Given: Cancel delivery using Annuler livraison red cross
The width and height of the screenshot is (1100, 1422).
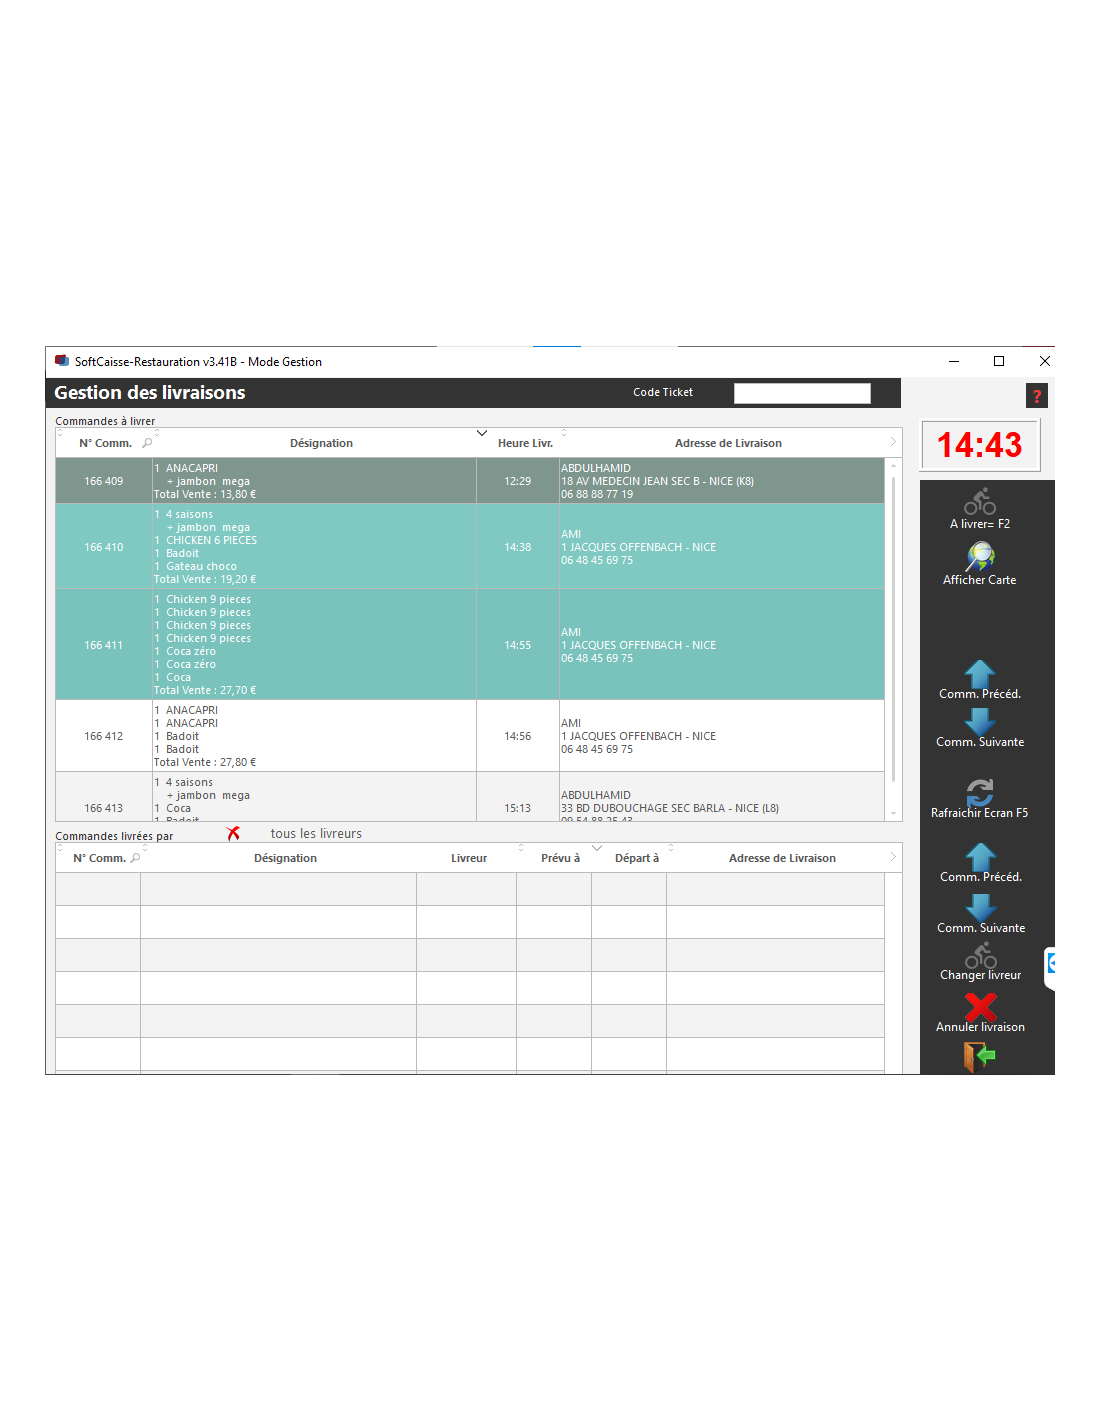Looking at the screenshot, I should pyautogui.click(x=980, y=1006).
